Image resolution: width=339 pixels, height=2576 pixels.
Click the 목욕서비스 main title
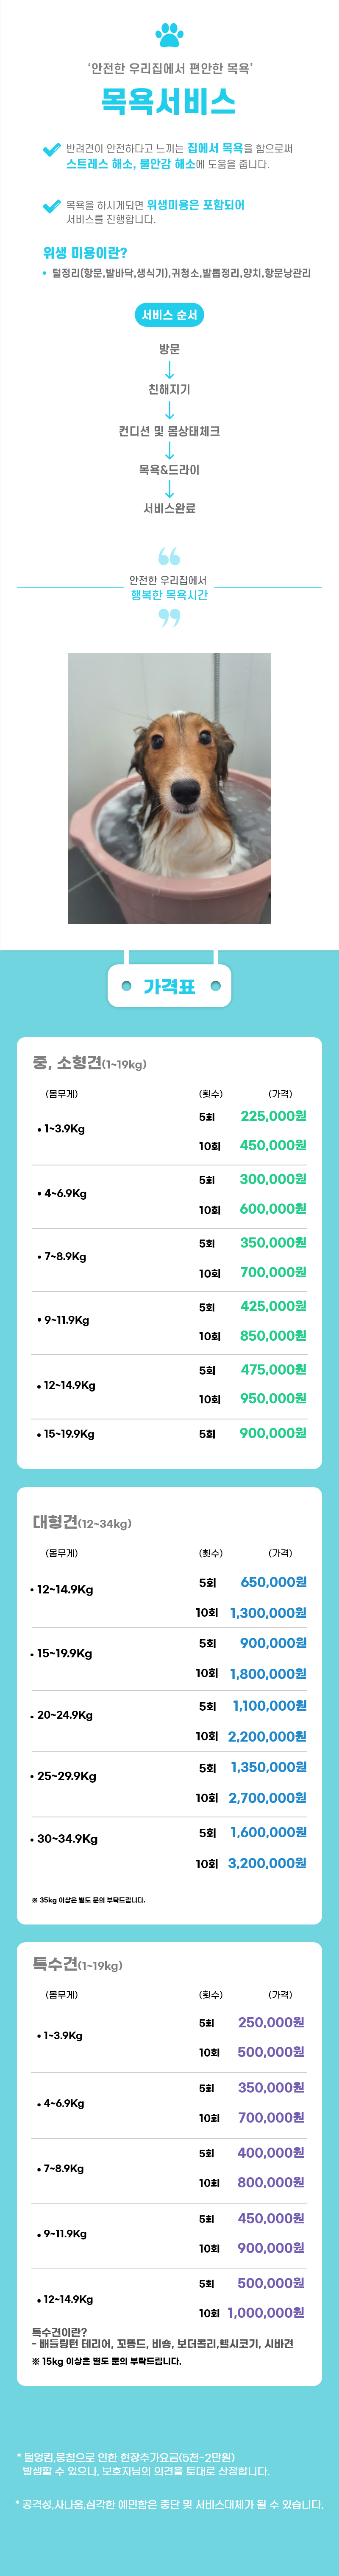pos(169,102)
